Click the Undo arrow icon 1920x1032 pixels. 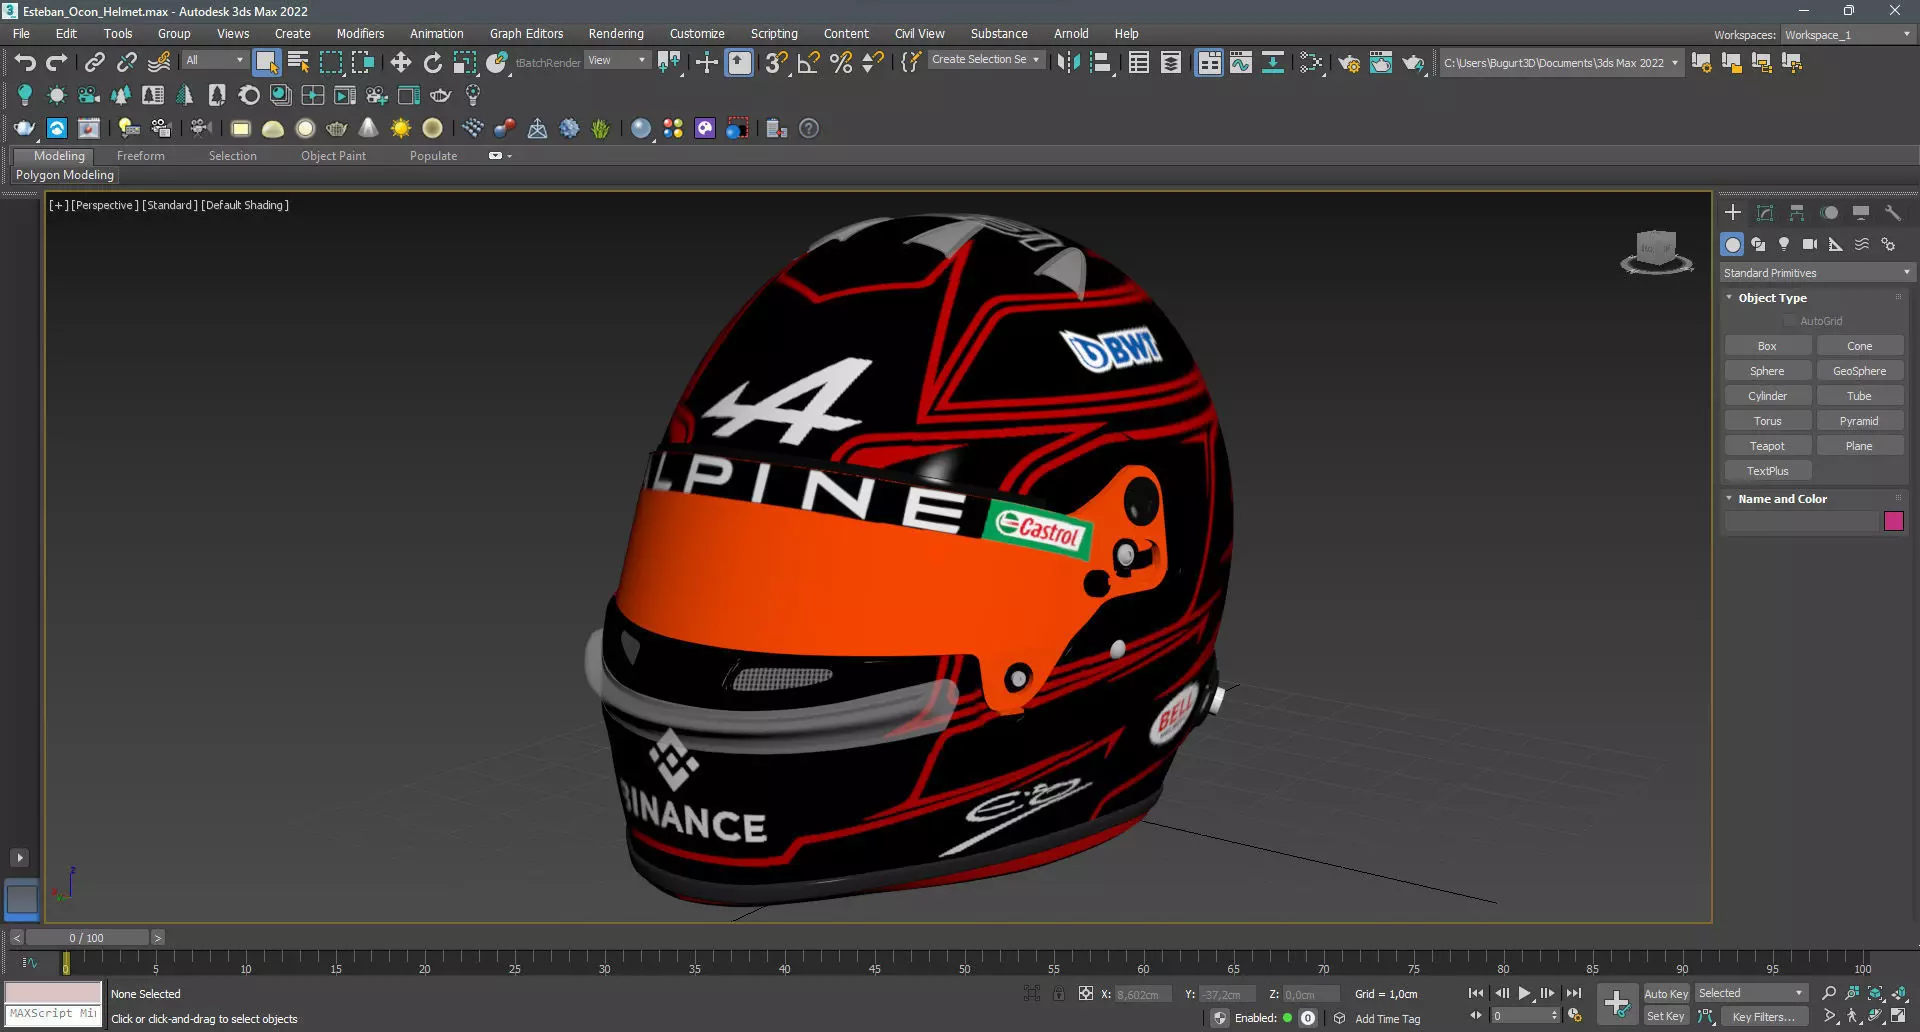click(25, 63)
